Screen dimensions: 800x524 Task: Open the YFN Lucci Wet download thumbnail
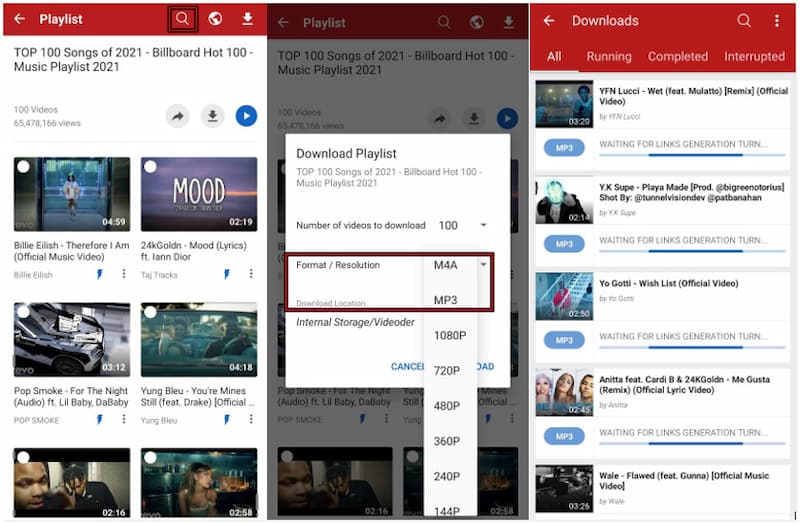(564, 104)
